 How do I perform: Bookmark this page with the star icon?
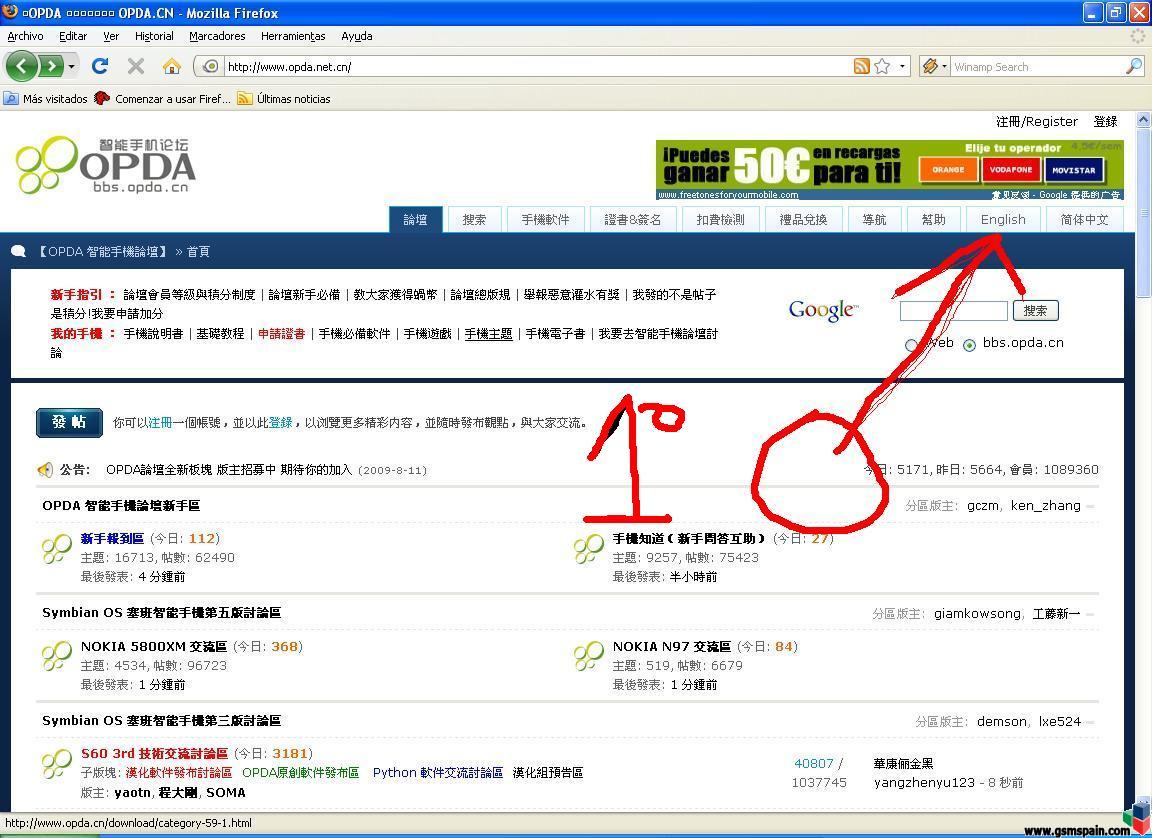point(882,66)
